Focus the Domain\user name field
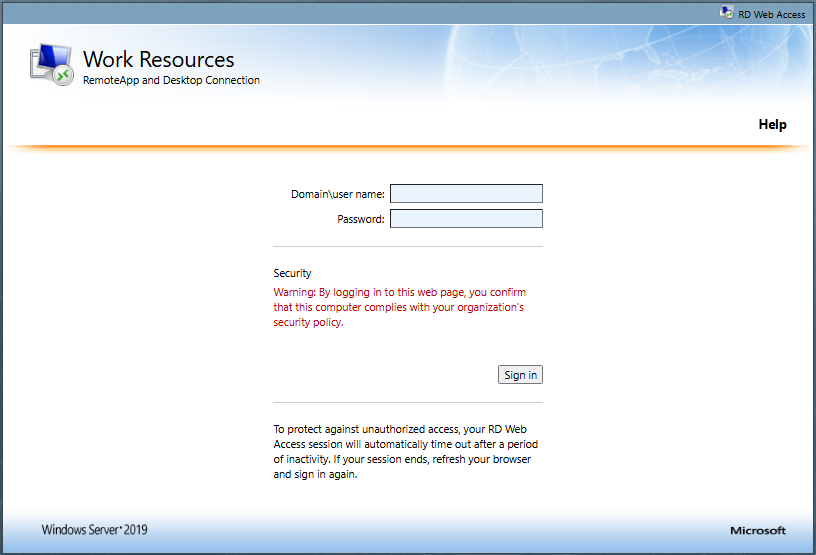The image size is (816, 555). (466, 194)
